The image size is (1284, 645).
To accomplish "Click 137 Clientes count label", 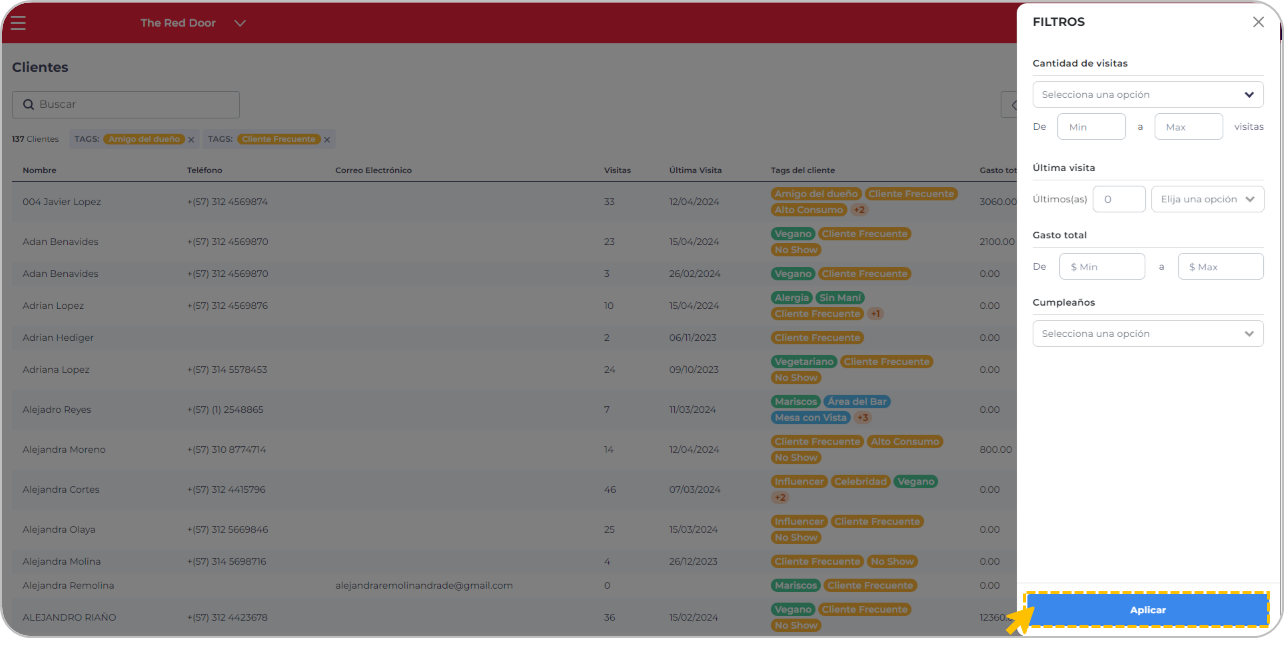I will click(35, 140).
